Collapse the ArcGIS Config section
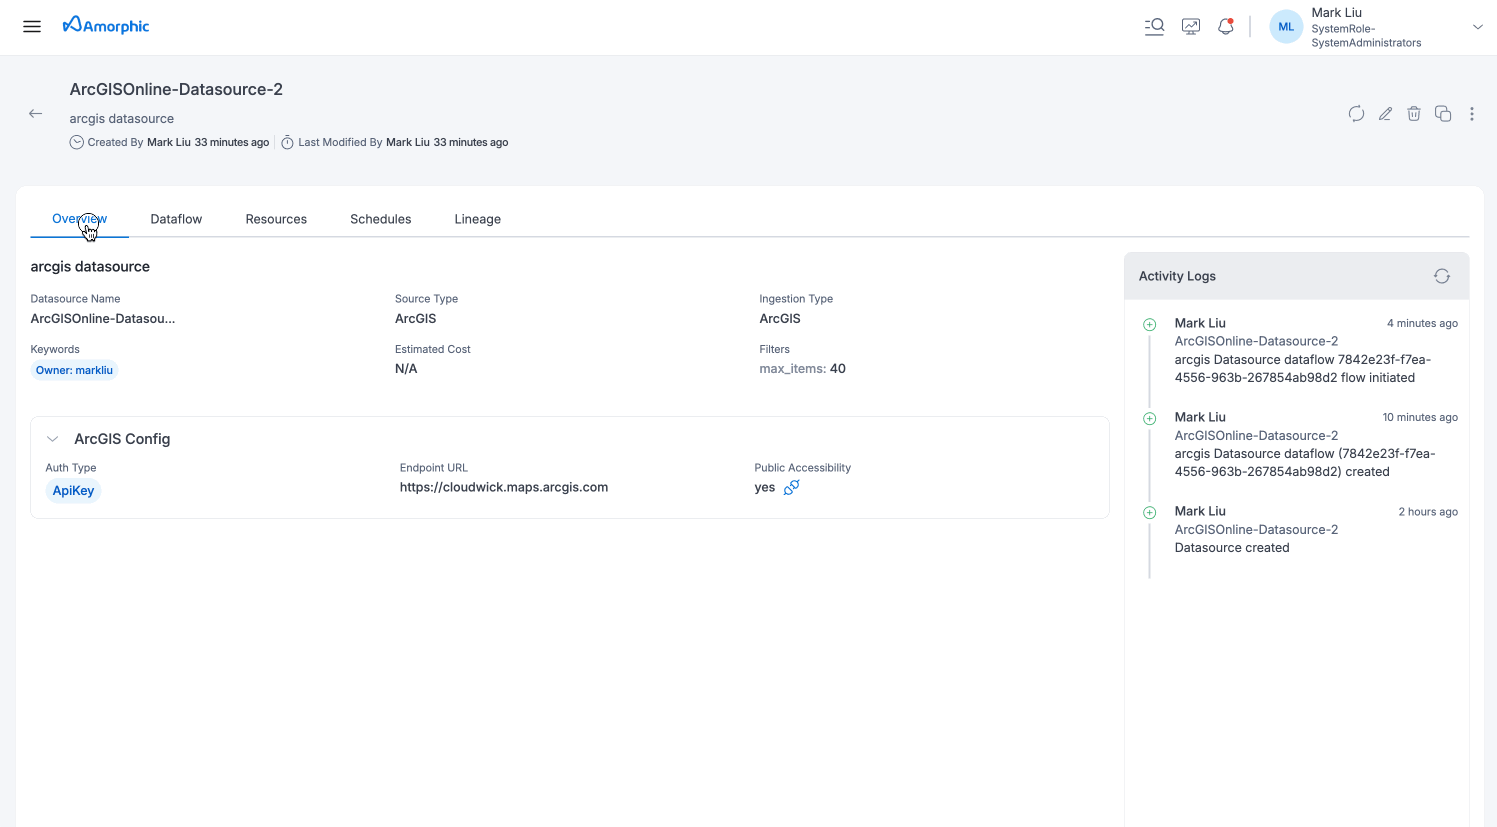The height and width of the screenshot is (827, 1497). 52,438
